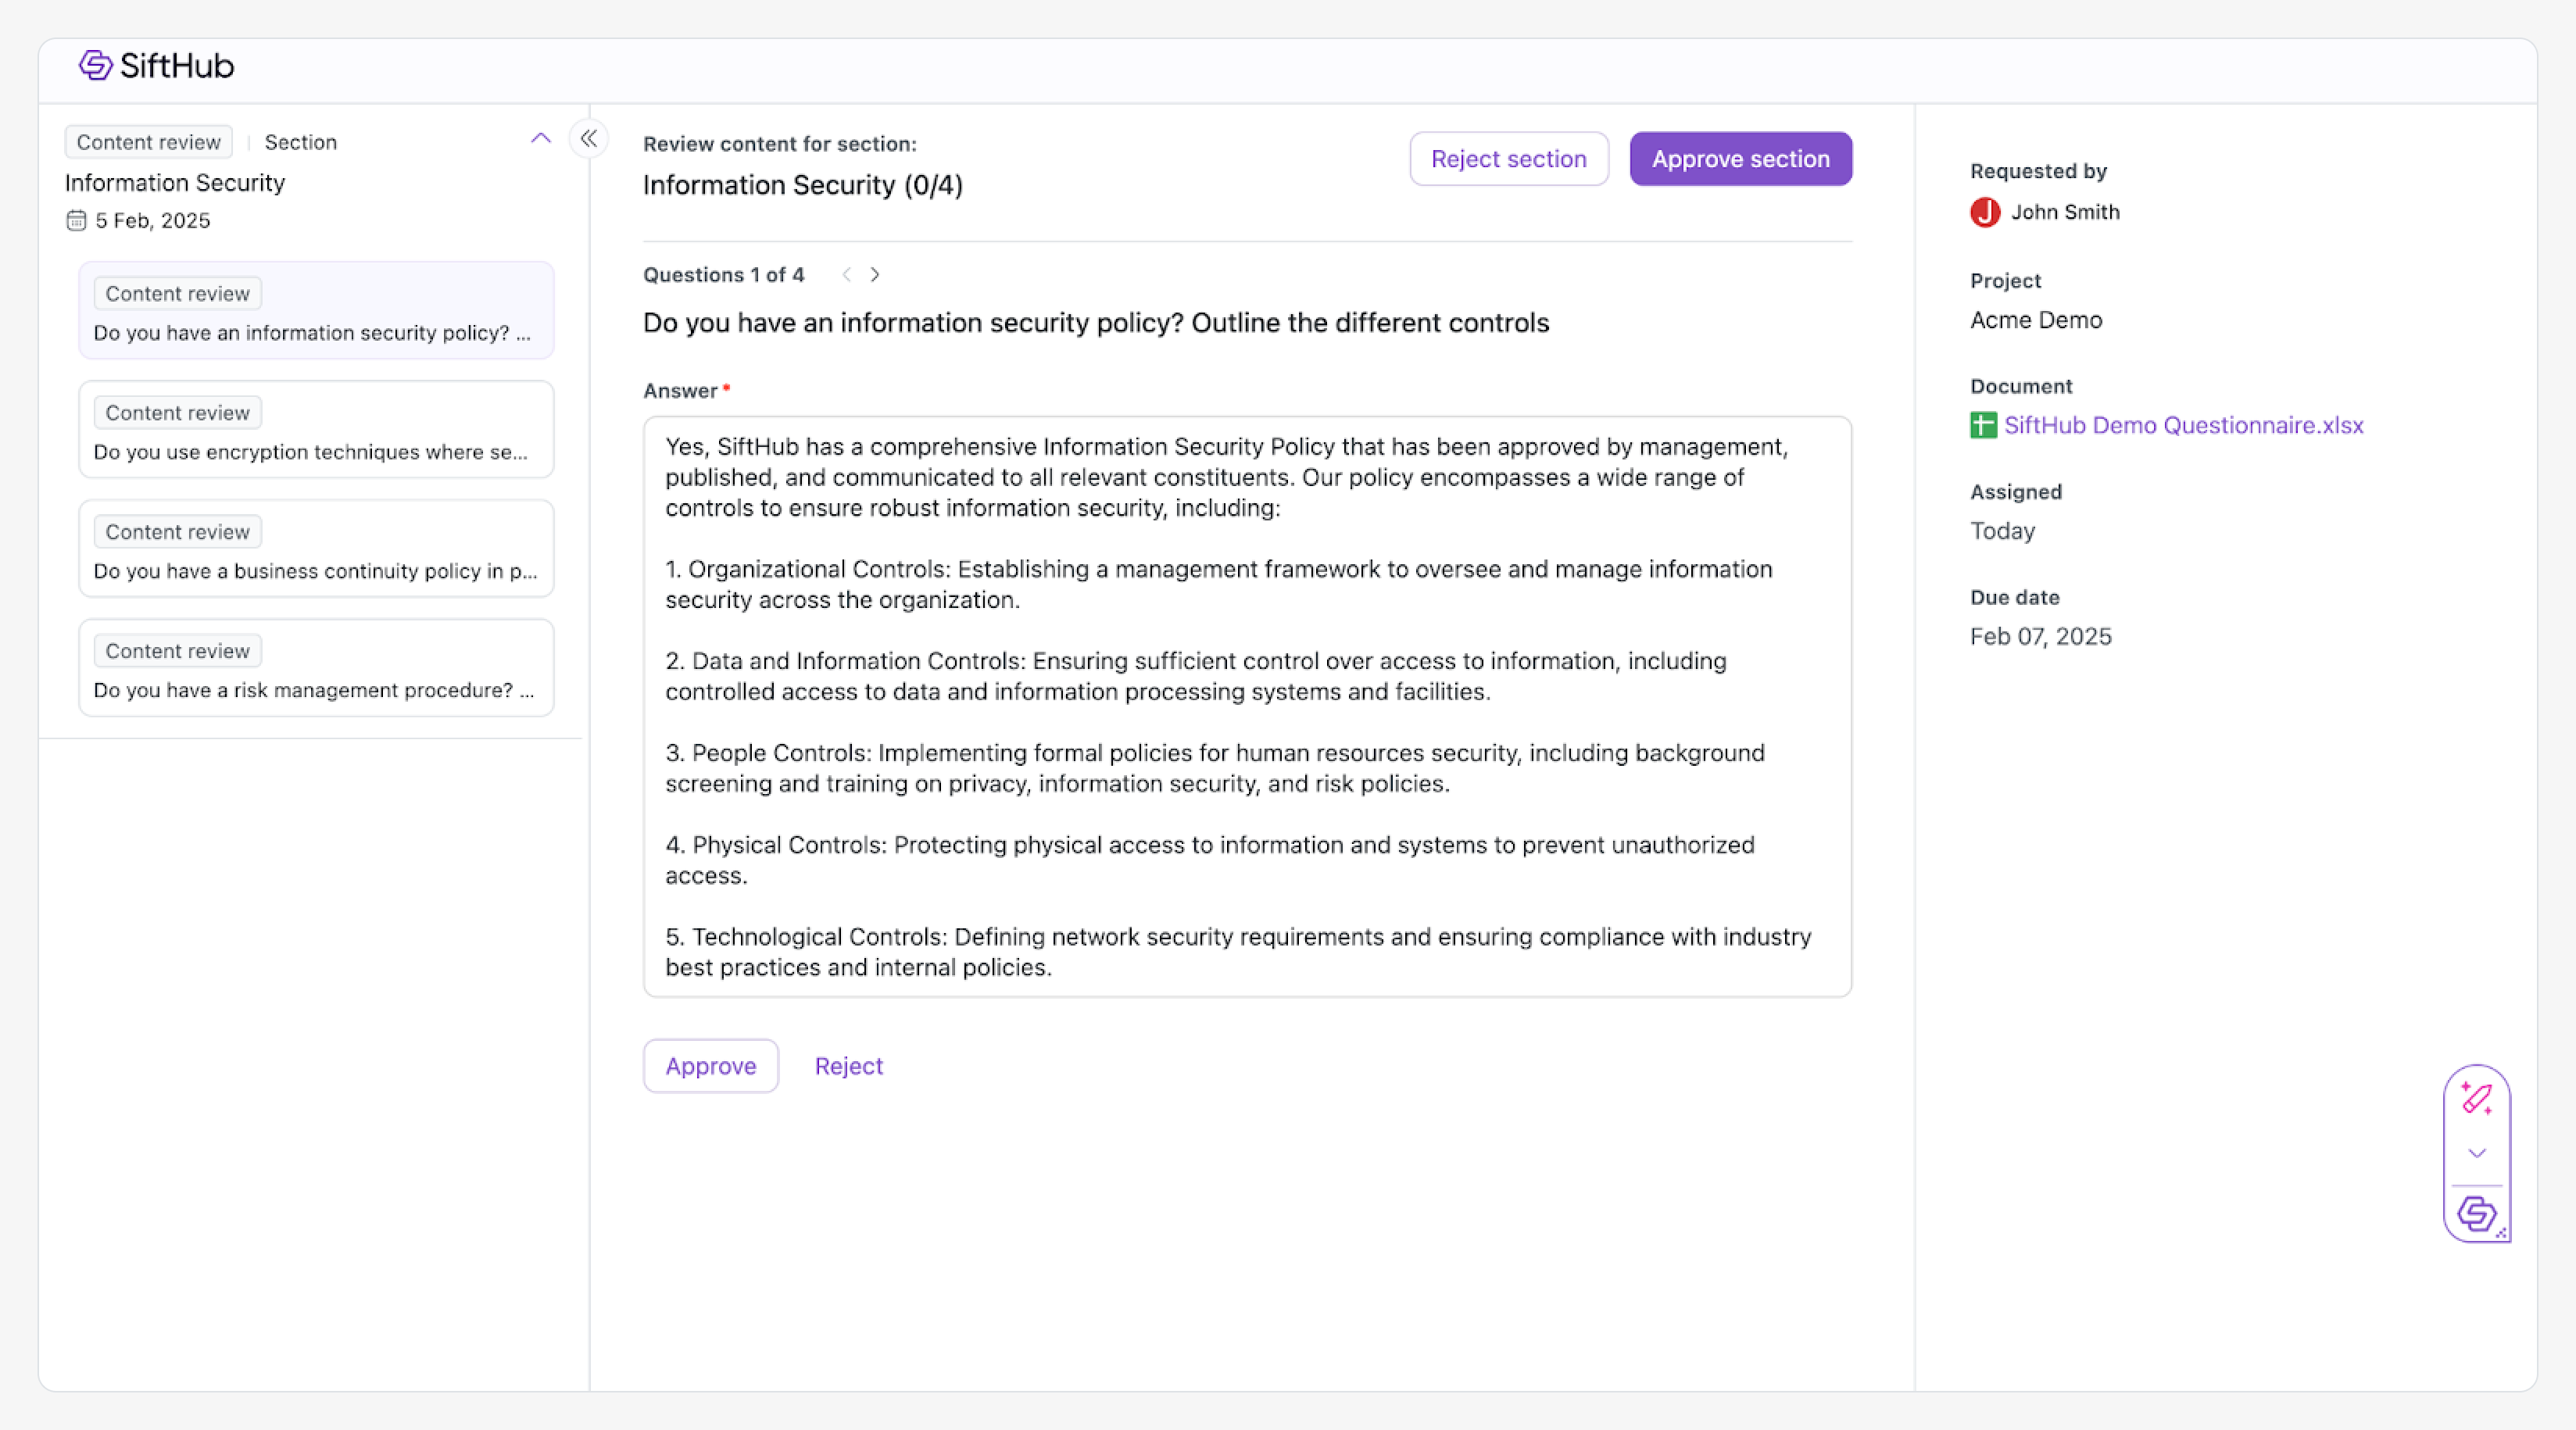Expand floating widget down chevron
The image size is (2576, 1430).
point(2476,1153)
